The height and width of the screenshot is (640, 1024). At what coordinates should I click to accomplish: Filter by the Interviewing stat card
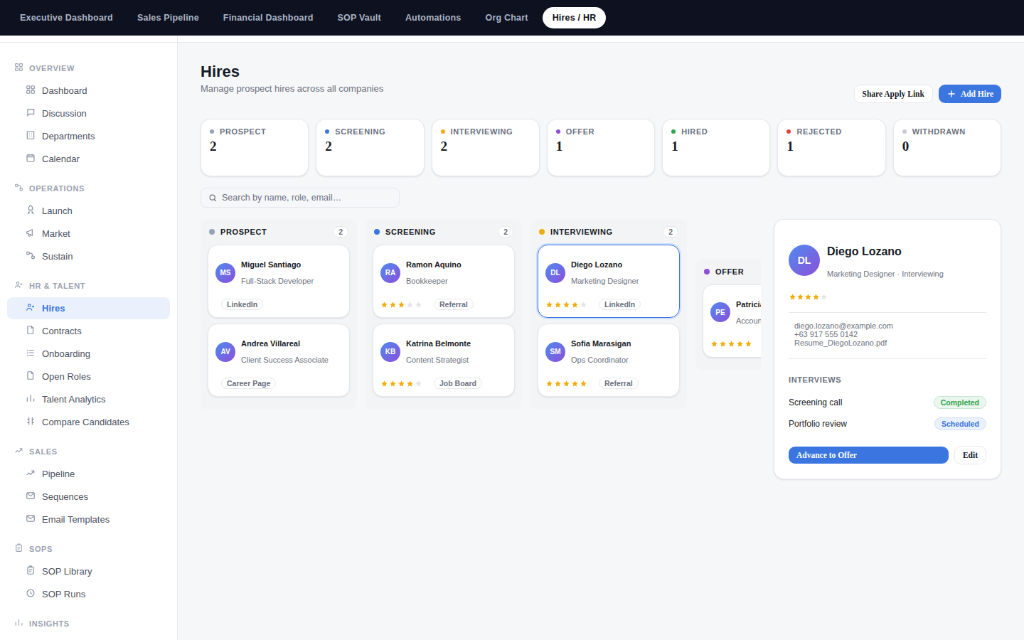click(485, 148)
